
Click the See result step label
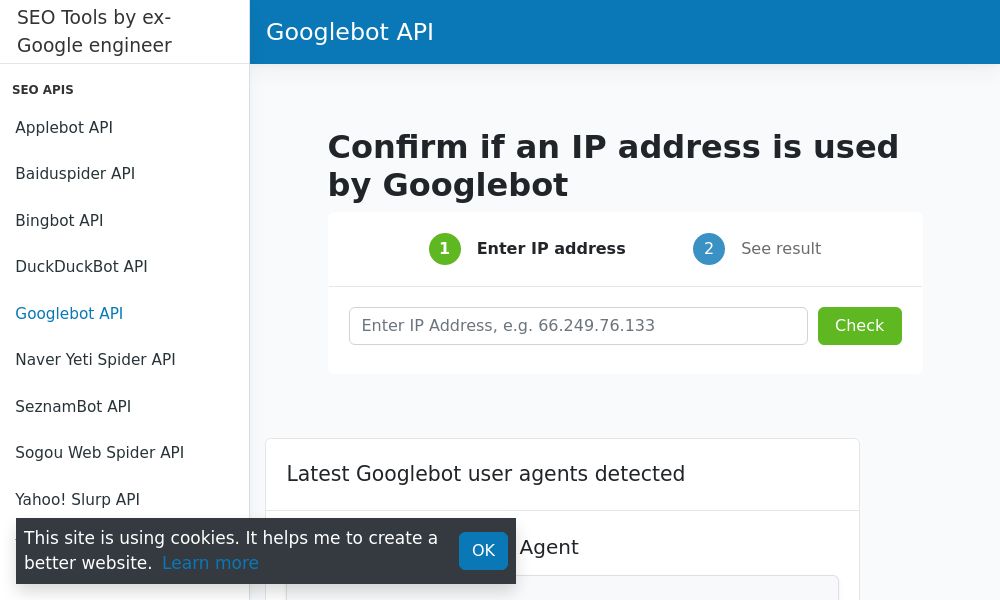click(x=781, y=249)
